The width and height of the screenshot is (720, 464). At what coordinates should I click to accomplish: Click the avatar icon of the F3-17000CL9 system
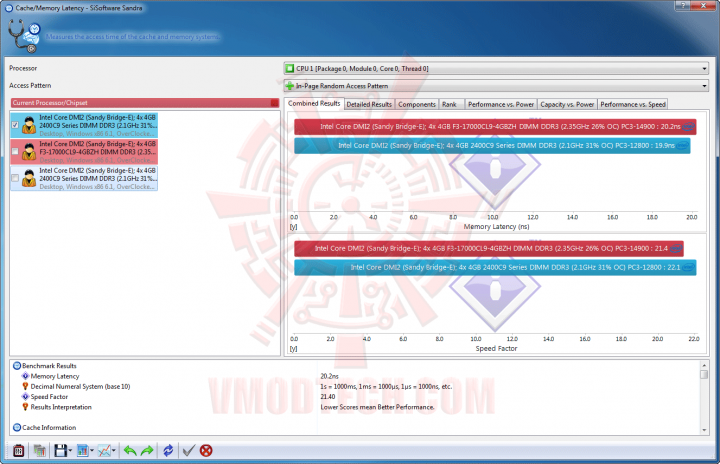click(29, 152)
